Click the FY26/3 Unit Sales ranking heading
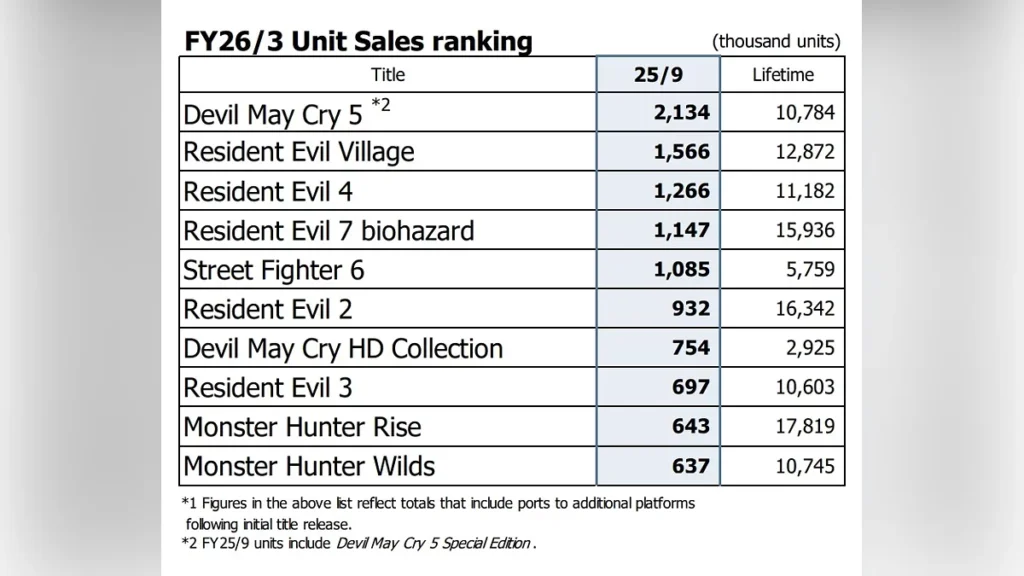The width and height of the screenshot is (1024, 576). point(358,41)
